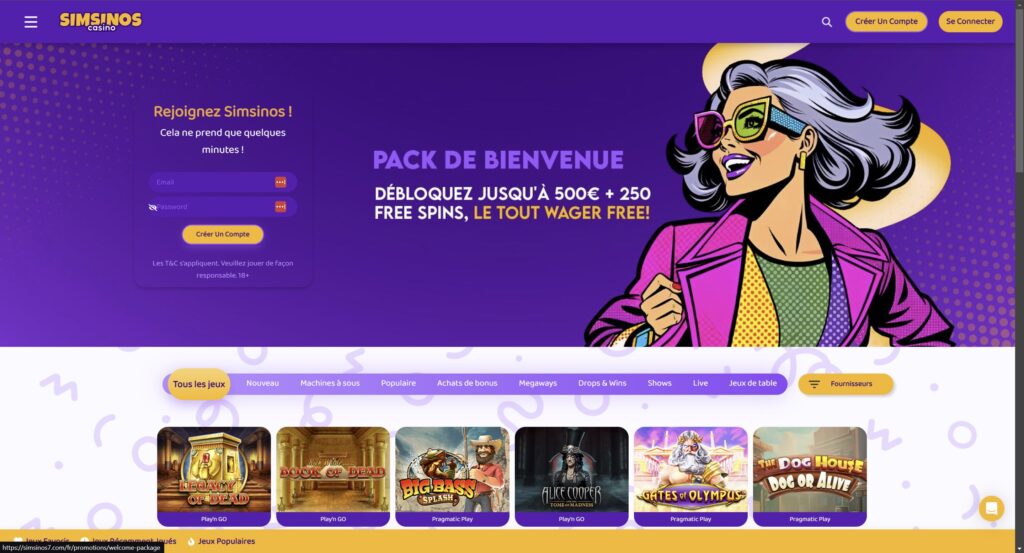This screenshot has height=553, width=1024.
Task: Select the Jeux de table tab
Action: pyautogui.click(x=752, y=383)
